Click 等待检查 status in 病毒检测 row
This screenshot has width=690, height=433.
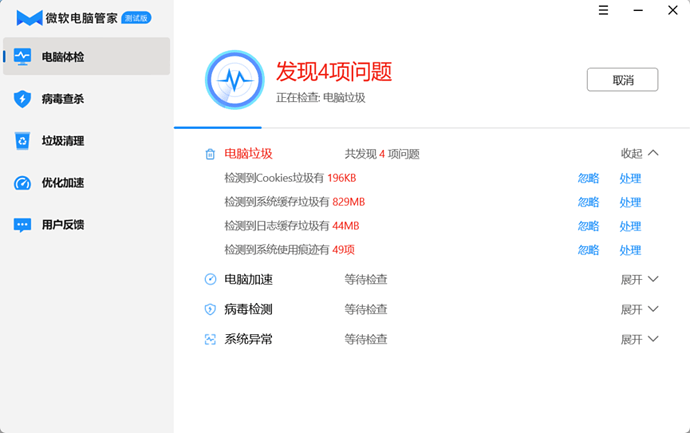tap(366, 309)
